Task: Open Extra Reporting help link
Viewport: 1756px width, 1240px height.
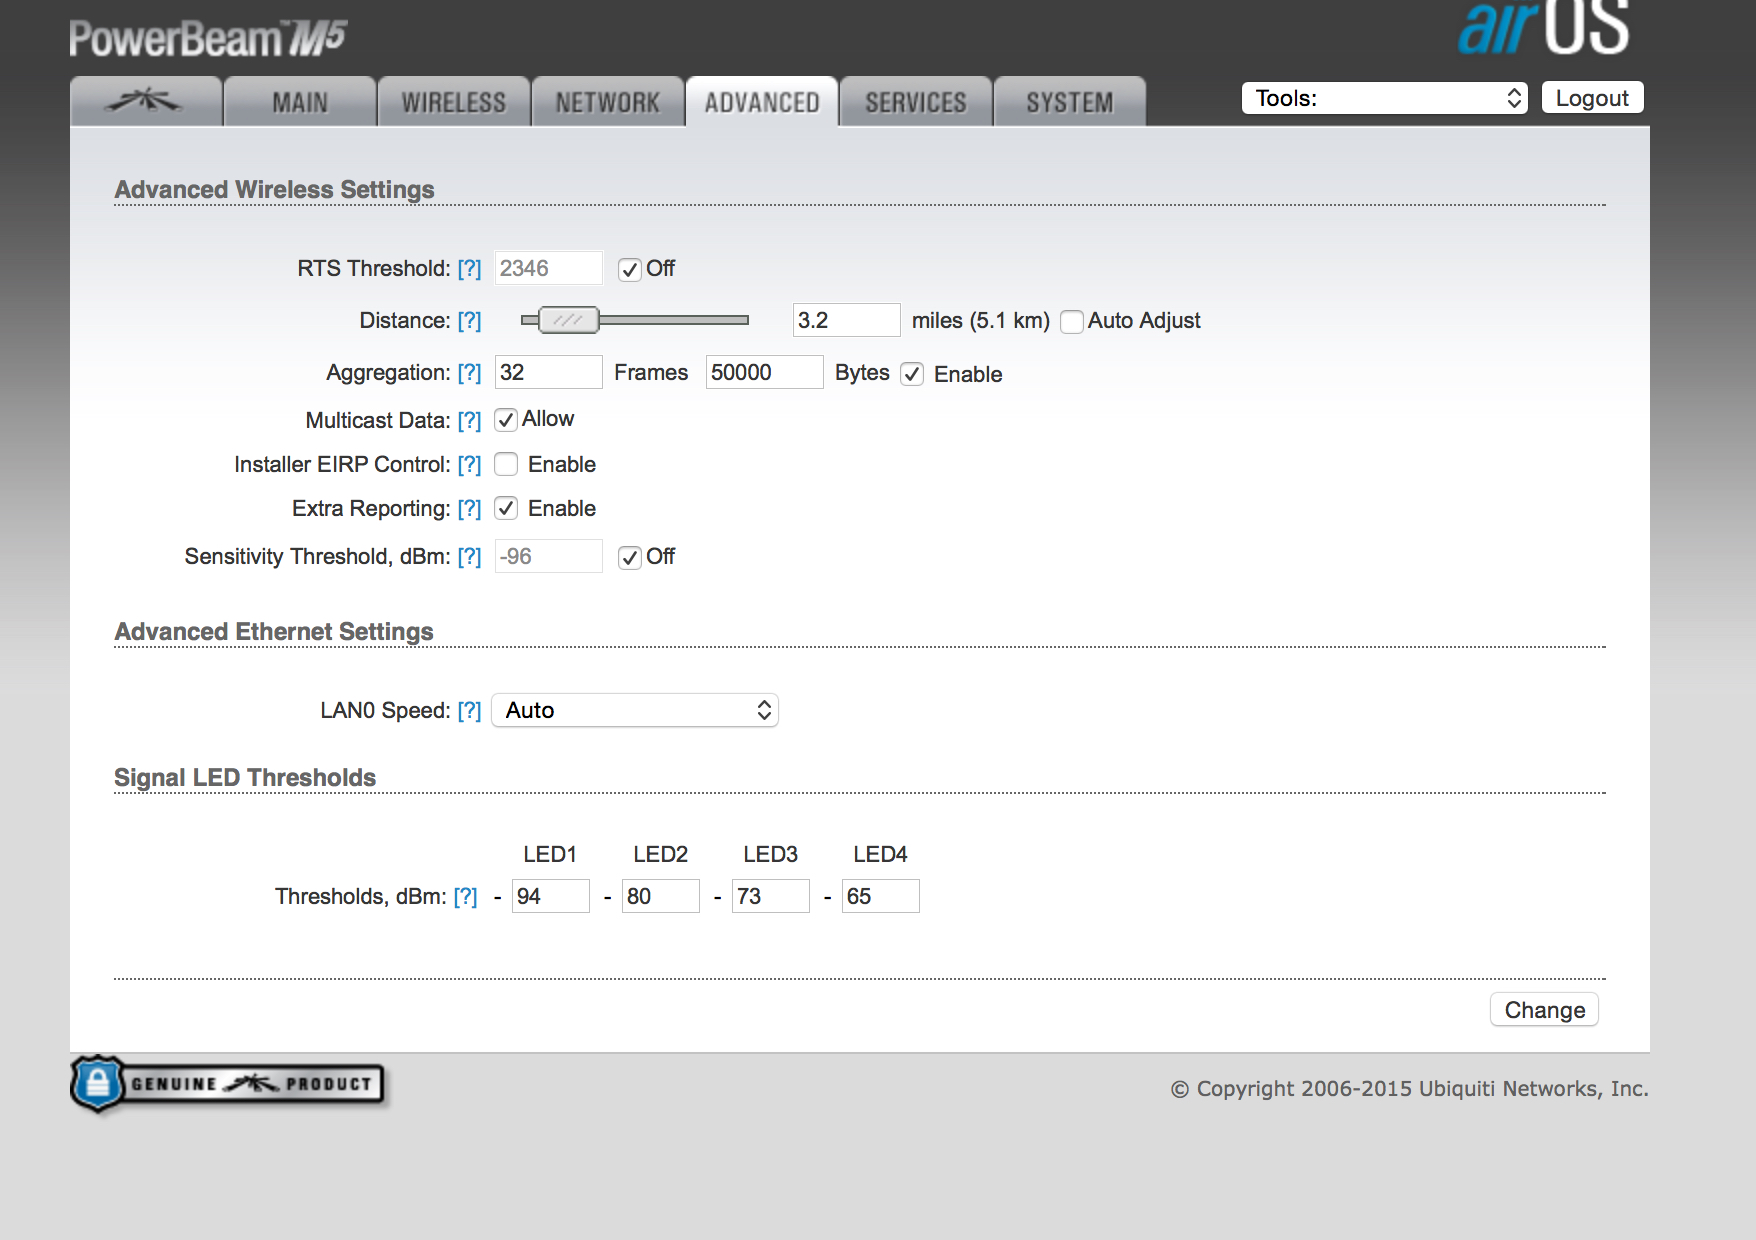Action: click(469, 508)
